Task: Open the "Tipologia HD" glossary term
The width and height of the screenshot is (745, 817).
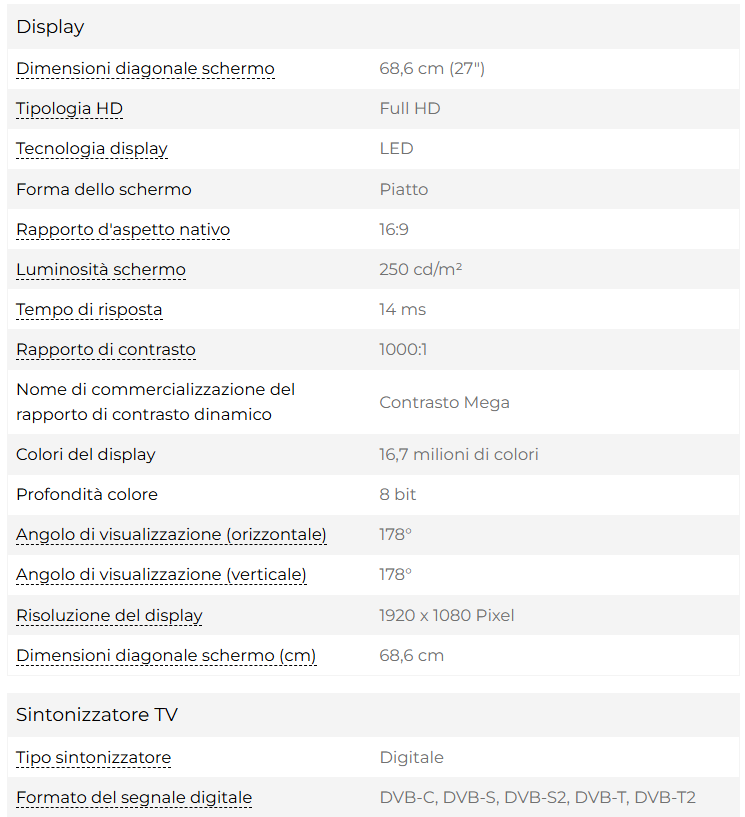Action: pos(69,109)
